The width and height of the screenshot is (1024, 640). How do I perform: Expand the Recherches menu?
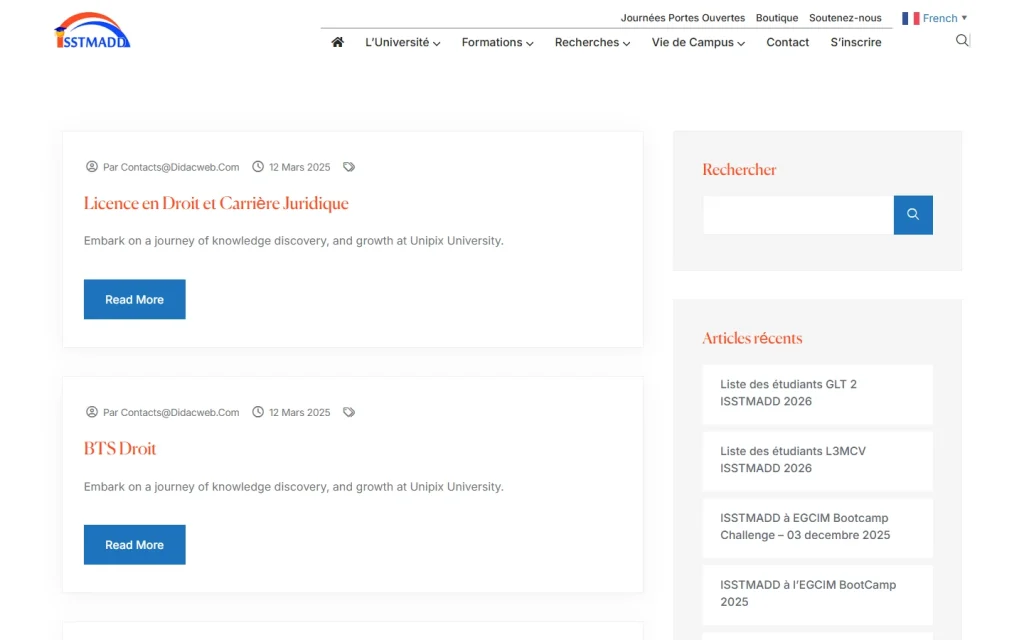(x=592, y=42)
